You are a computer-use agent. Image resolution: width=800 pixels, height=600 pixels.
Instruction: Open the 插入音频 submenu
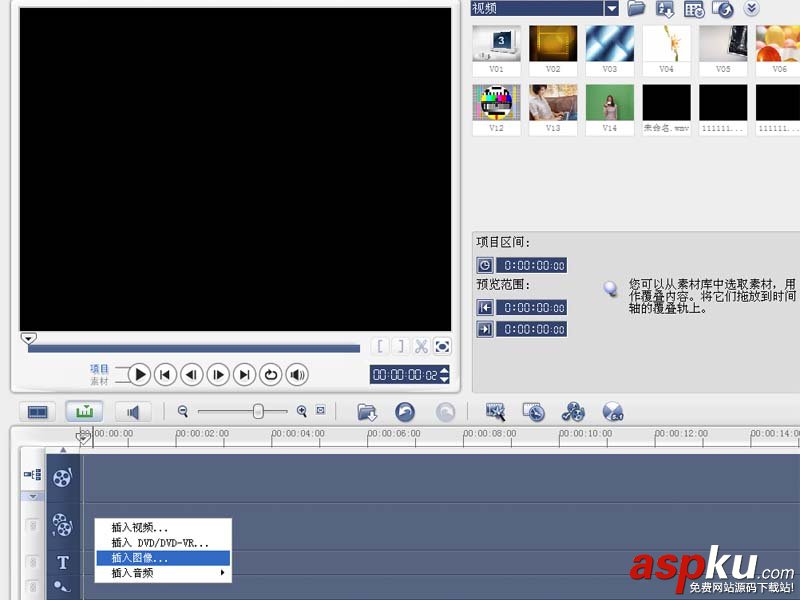coord(163,573)
